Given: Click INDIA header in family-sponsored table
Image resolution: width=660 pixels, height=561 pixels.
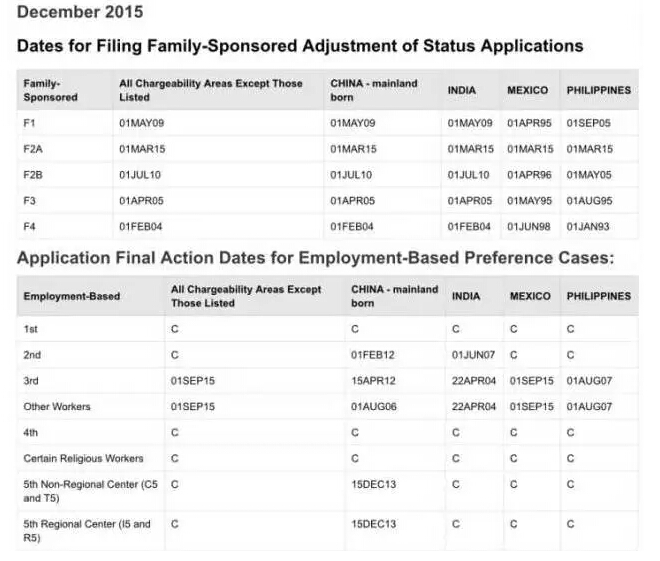Looking at the screenshot, I should click(x=462, y=90).
